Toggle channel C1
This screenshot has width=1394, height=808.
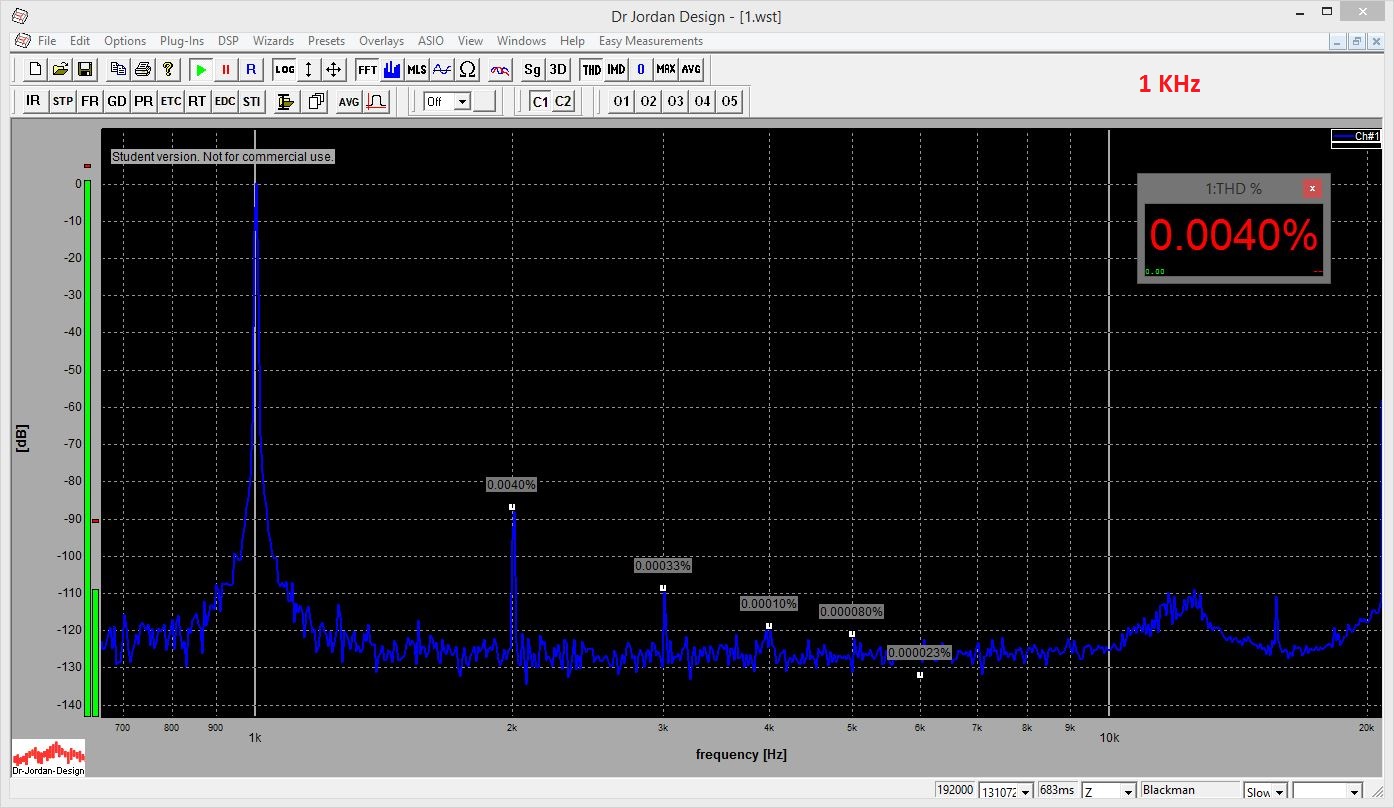[x=540, y=101]
